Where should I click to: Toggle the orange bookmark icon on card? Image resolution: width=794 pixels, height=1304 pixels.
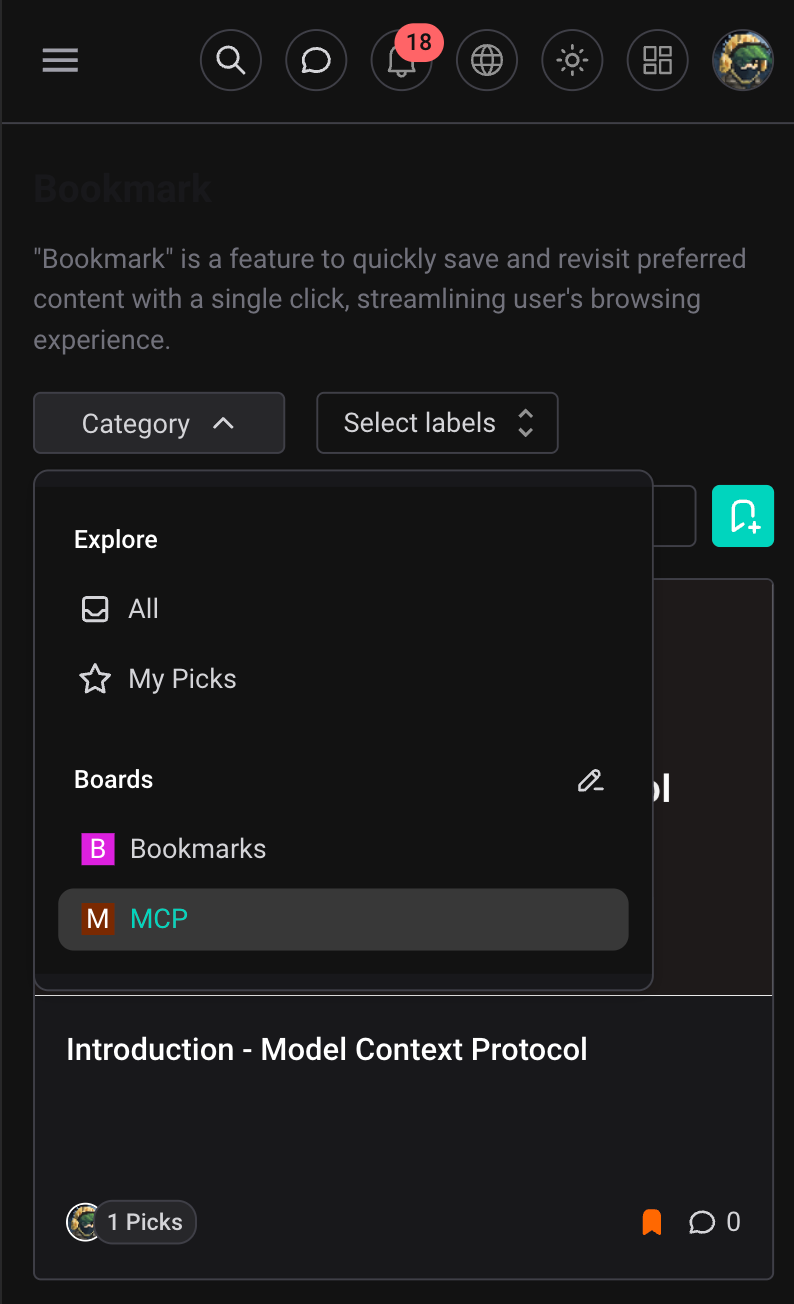652,1222
